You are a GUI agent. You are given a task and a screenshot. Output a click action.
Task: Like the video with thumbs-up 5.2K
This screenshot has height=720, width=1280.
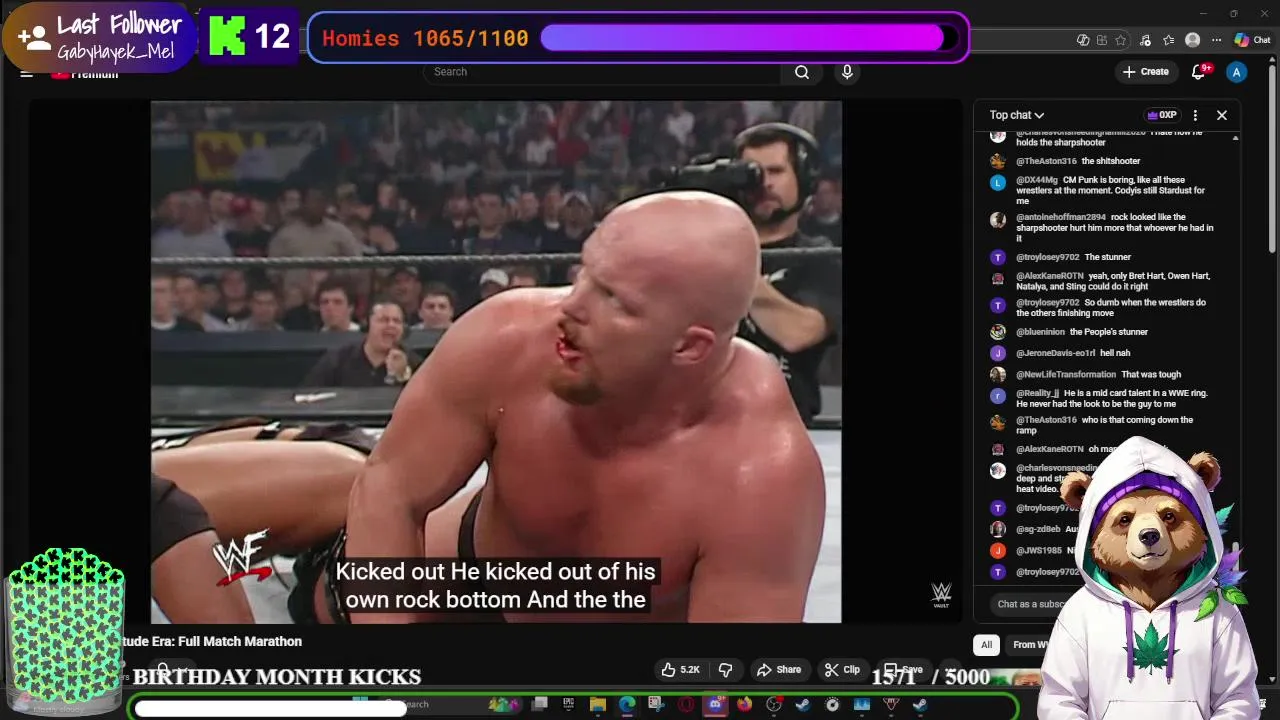click(680, 669)
